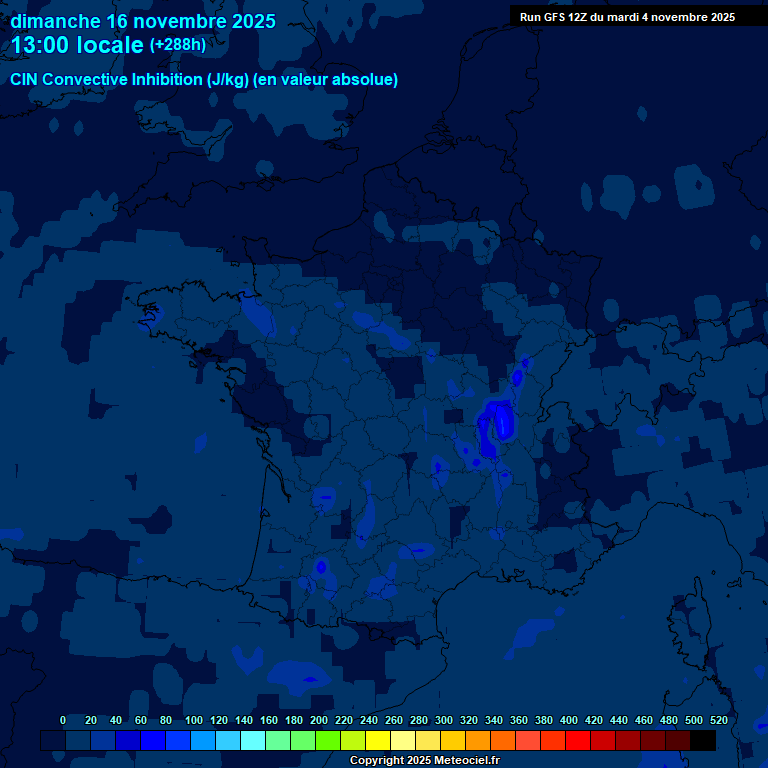Image resolution: width=768 pixels, height=768 pixels.
Task: Open the Copyright 2025 Meteociel.fr link
Action: (x=424, y=761)
